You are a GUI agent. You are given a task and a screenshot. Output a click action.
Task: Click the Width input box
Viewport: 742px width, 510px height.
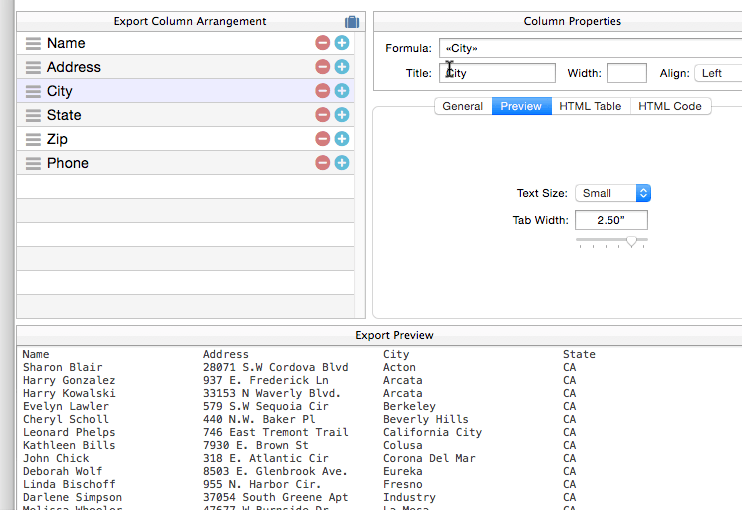[626, 73]
